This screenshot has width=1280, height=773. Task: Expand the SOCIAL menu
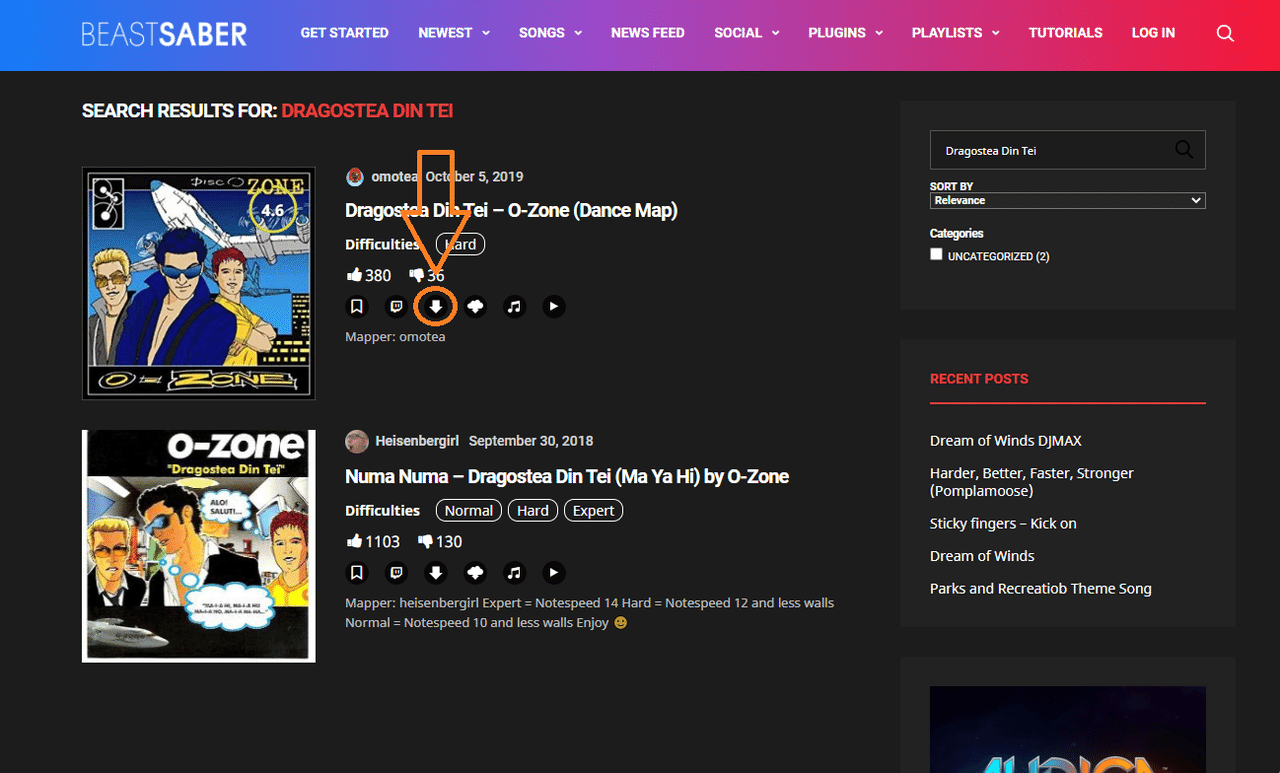click(746, 33)
